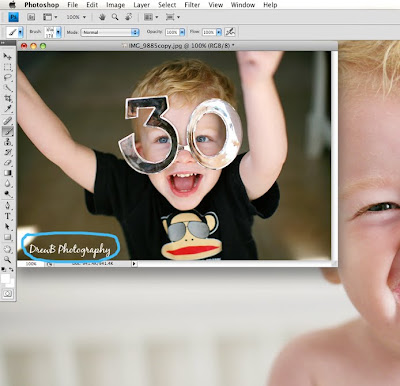Open the Filter menu
400x386 pixels.
tap(192, 5)
